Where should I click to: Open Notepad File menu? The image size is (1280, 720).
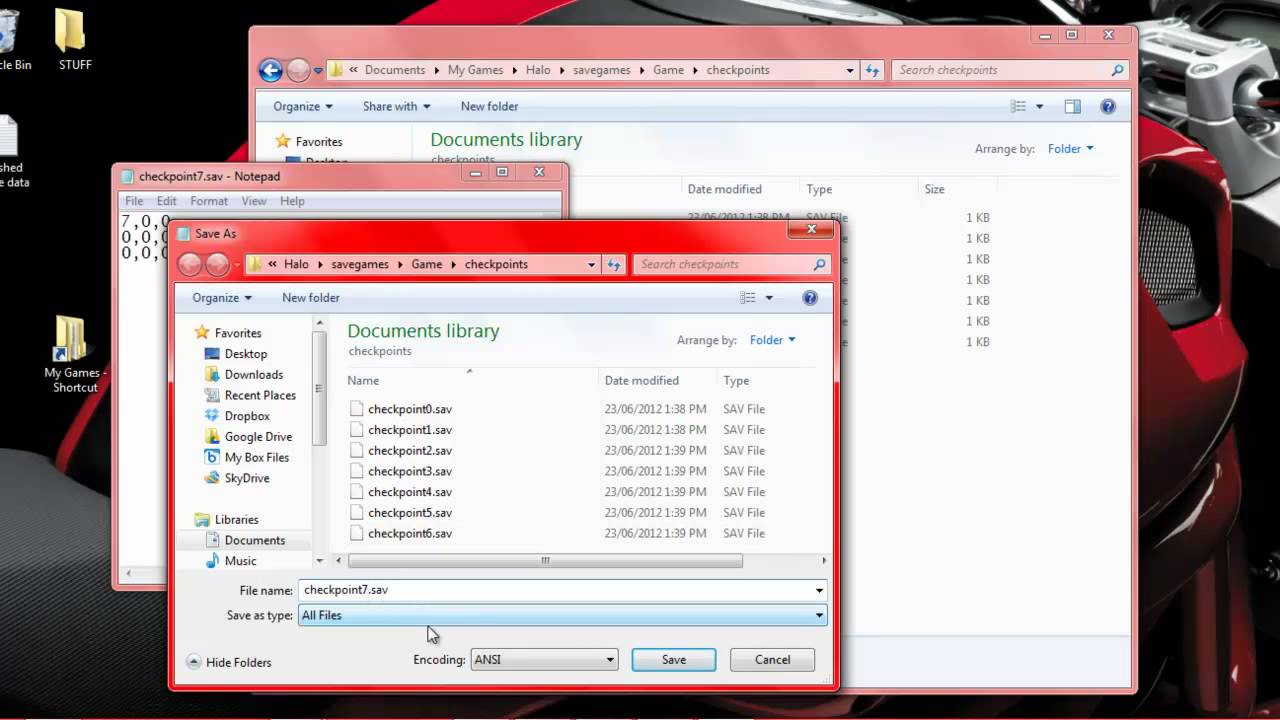pyautogui.click(x=134, y=201)
